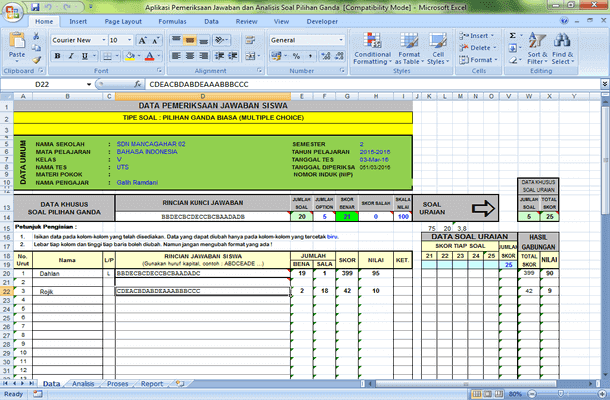The width and height of the screenshot is (610, 400).
Task: Increase font size with Grow Font
Action: 142,40
